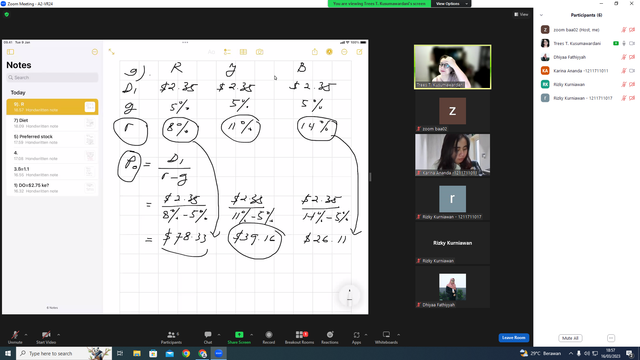
Task: Click Karina Ananda video thumbnail
Action: pos(452,155)
